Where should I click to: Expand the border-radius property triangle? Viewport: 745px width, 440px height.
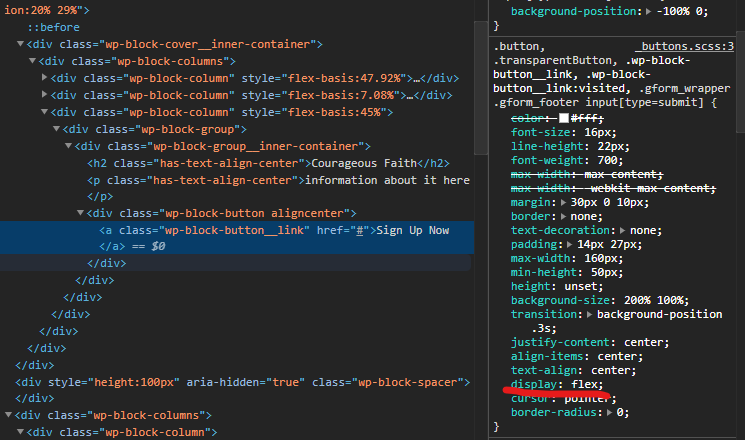[613, 412]
